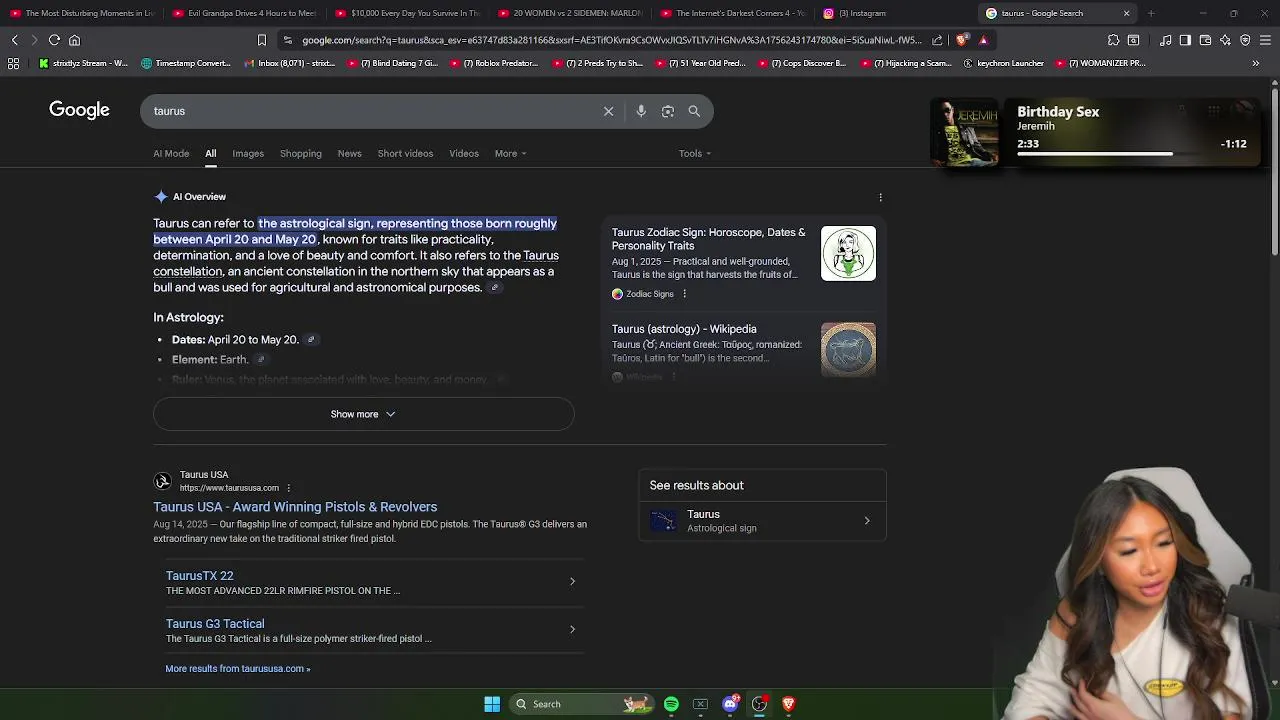Follow the Taurus constellation link
Image resolution: width=1280 pixels, height=720 pixels.
[x=356, y=263]
